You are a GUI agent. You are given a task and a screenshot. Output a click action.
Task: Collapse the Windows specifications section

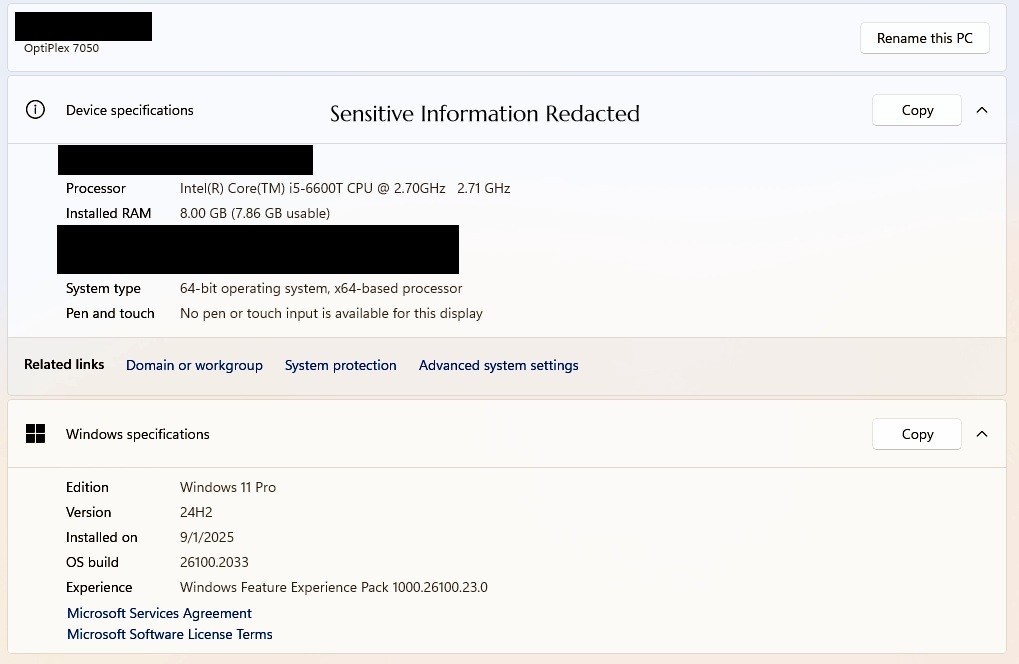click(x=982, y=434)
